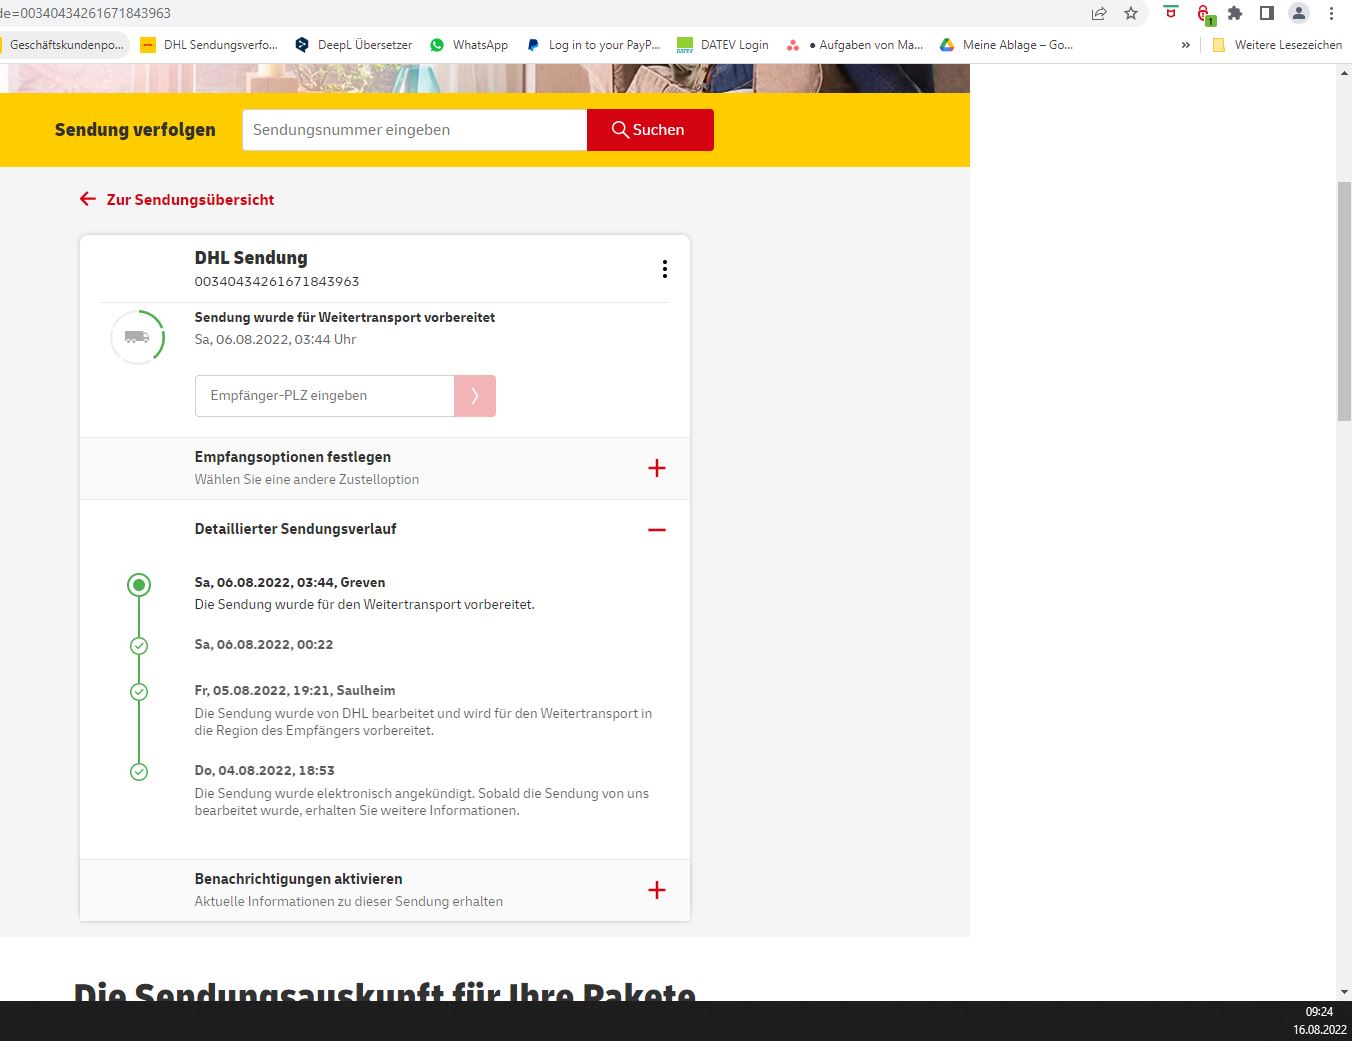Screen dimensions: 1352x1041
Task: Click the URL text in address bar
Action: click(x=85, y=13)
